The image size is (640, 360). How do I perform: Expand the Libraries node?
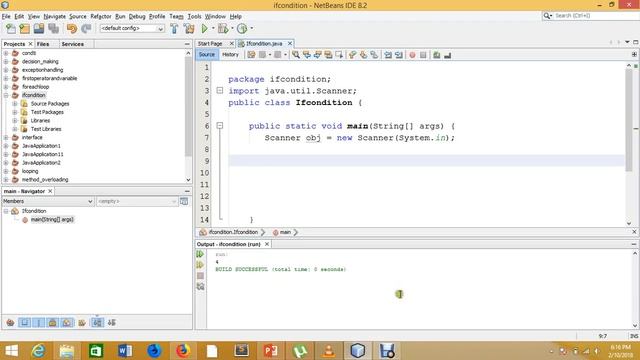coord(15,120)
